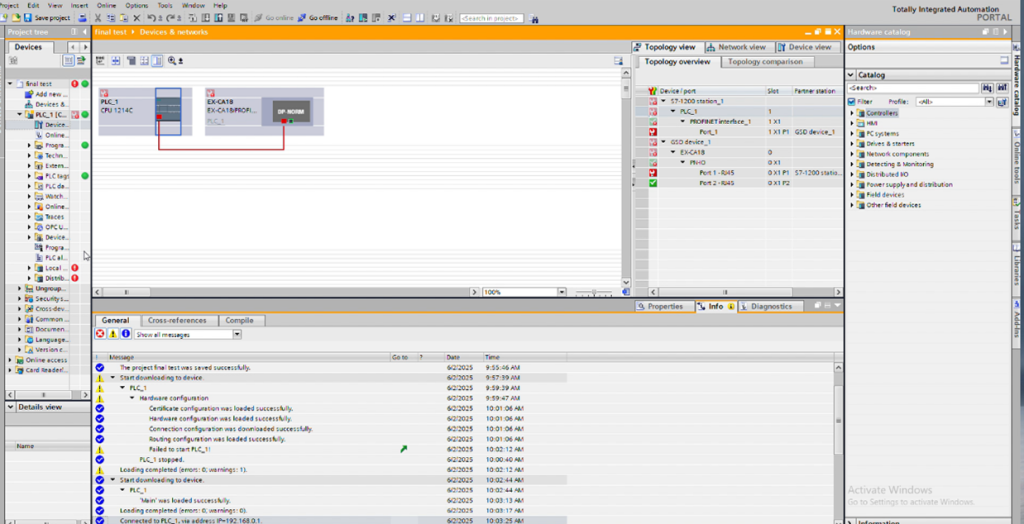1024x524 pixels.
Task: Click the Save project toolbar icon
Action: (x=28, y=18)
